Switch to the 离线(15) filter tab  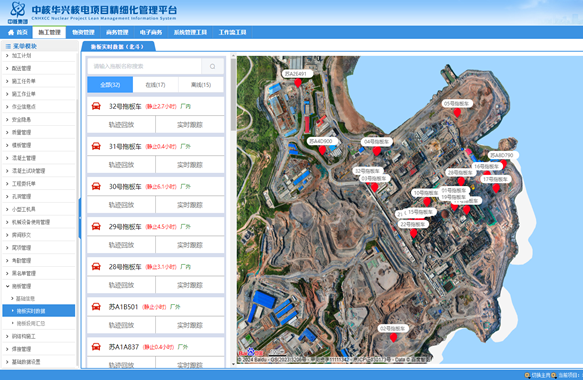[201, 85]
